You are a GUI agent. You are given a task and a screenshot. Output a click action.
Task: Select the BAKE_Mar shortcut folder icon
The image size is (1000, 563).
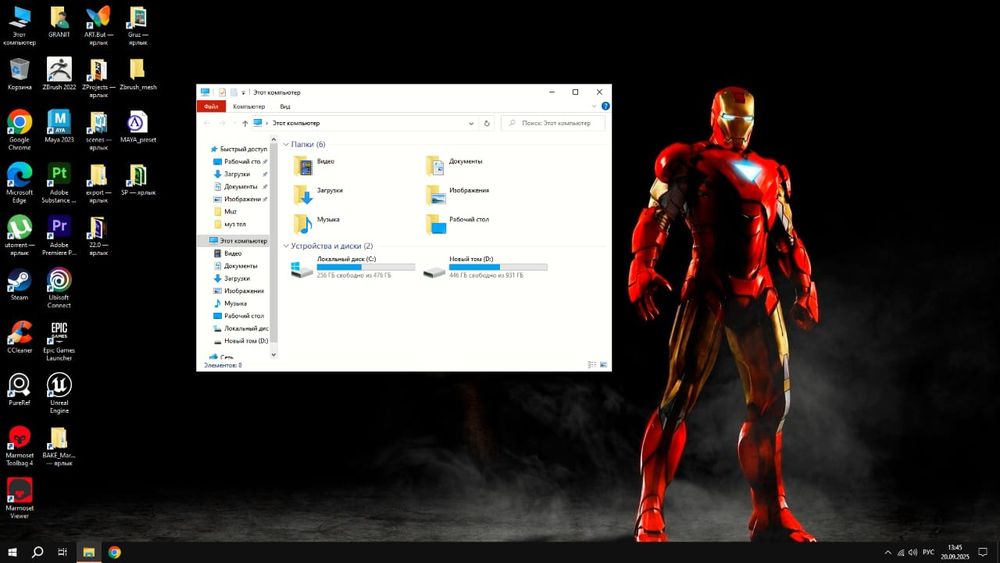tap(59, 446)
